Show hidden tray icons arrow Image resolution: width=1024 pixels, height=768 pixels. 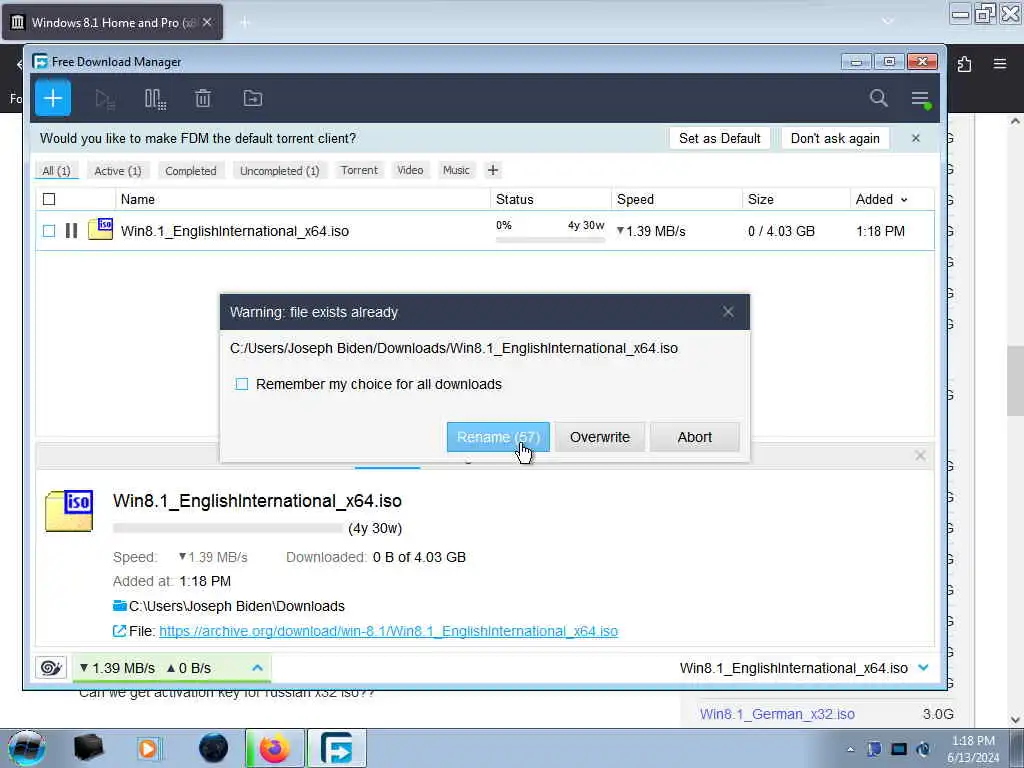850,749
